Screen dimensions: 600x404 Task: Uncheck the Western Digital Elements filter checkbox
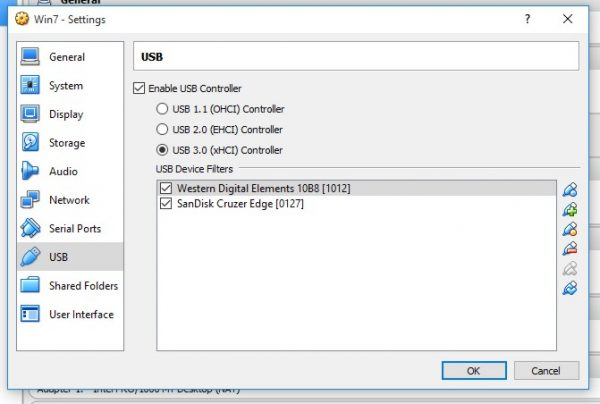[x=166, y=188]
